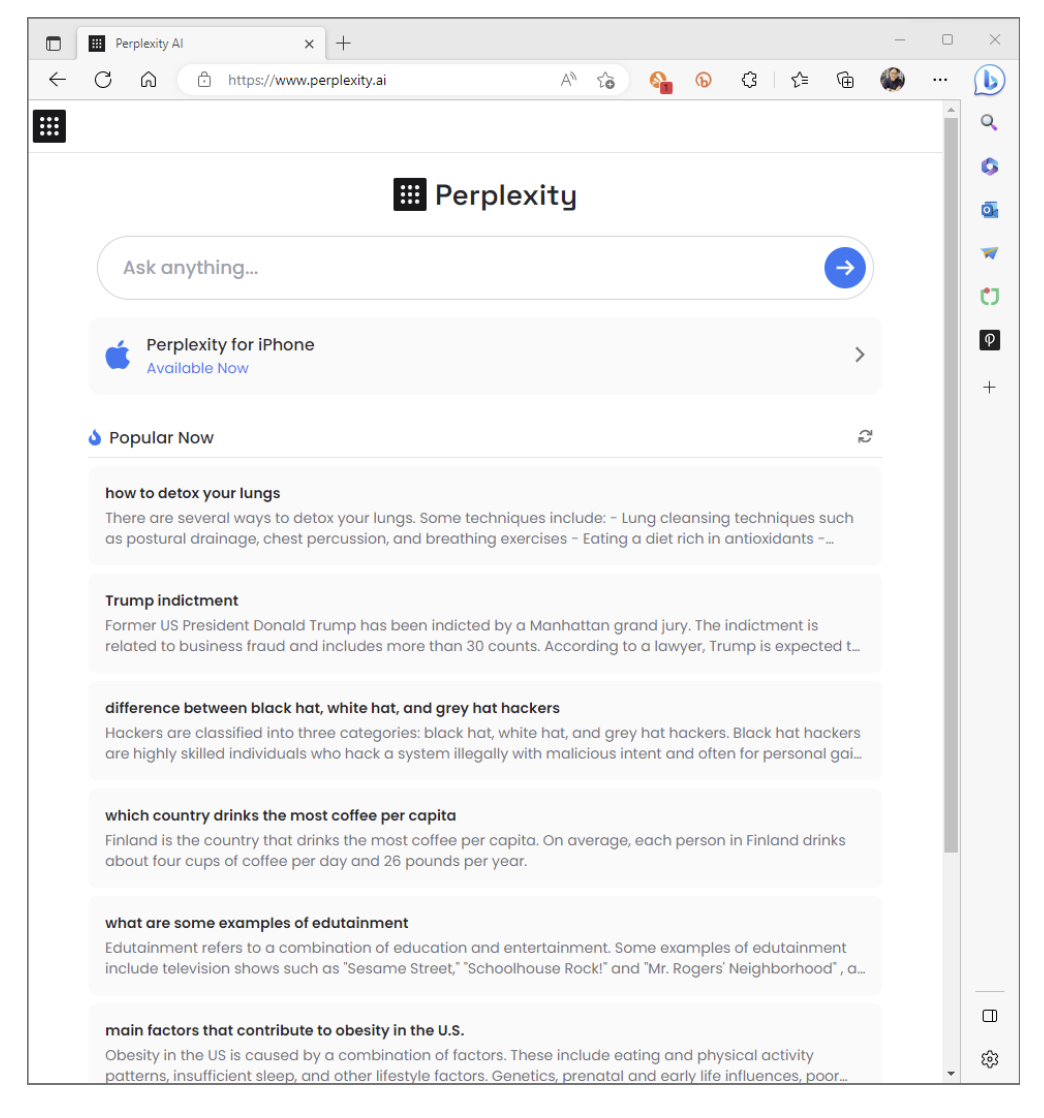Open the tab actions menu icon

coord(53,43)
